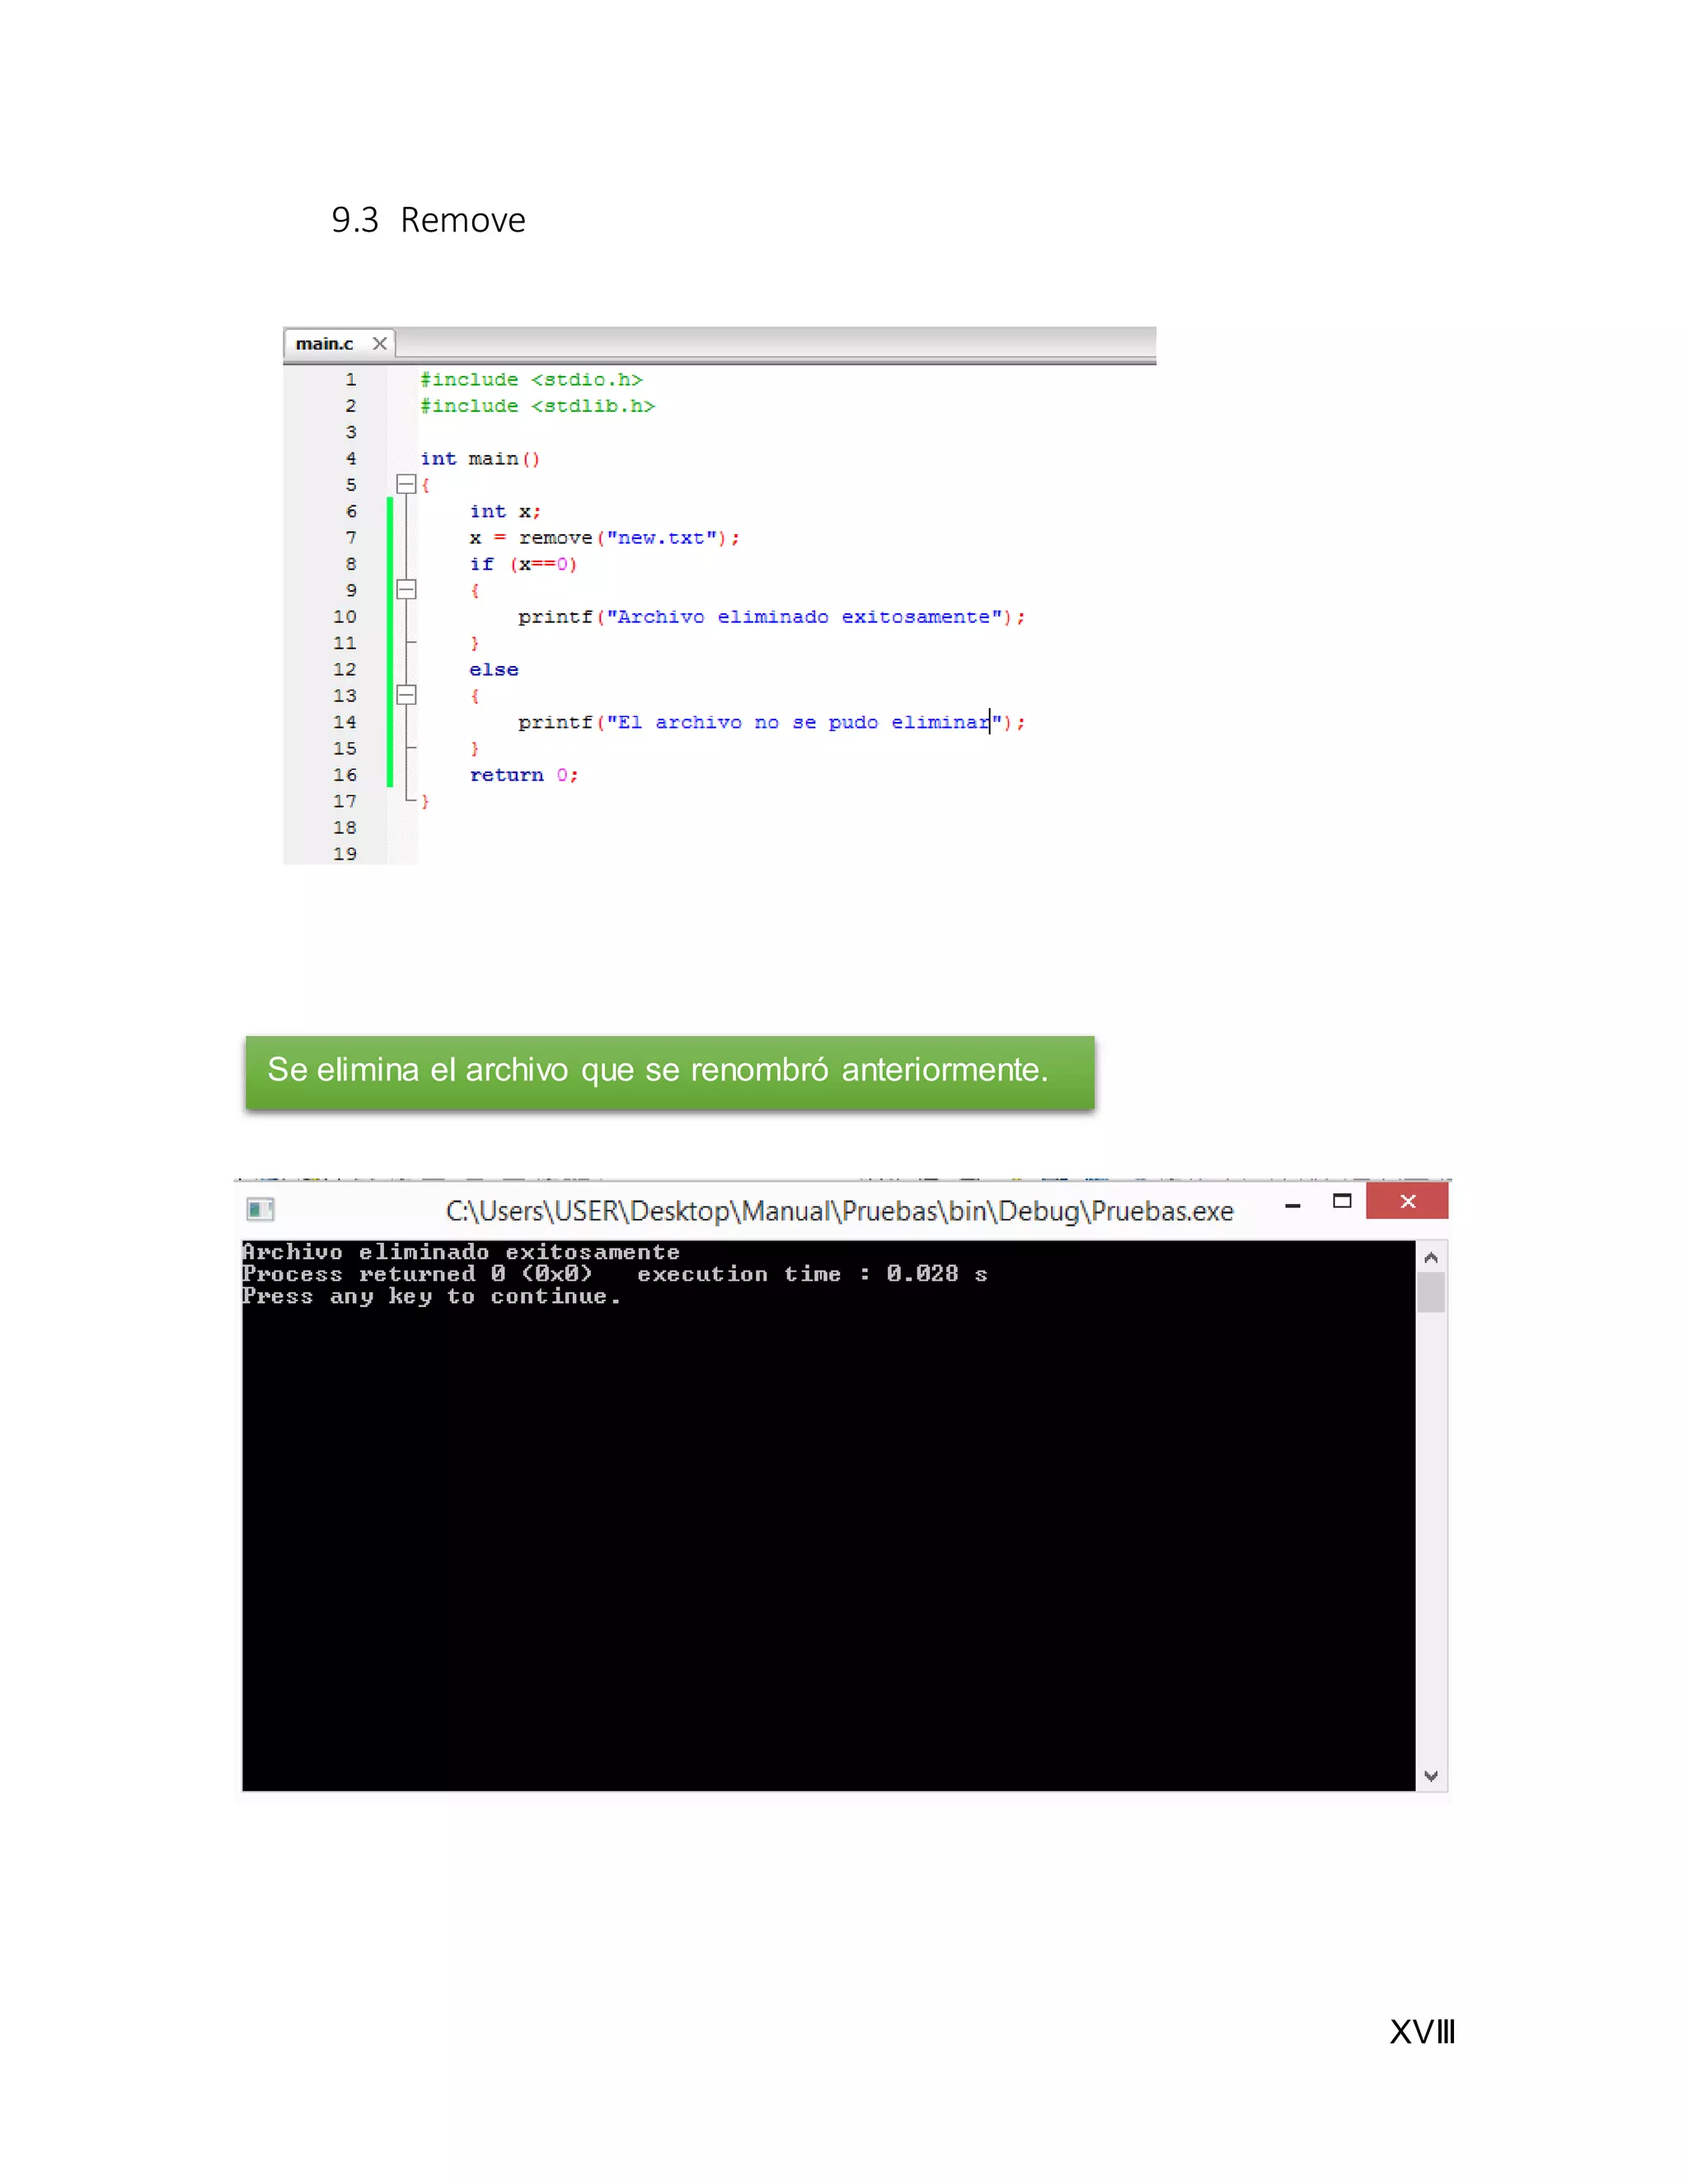
Task: Maximize the Pruebas.exe console window
Action: click(1342, 1201)
